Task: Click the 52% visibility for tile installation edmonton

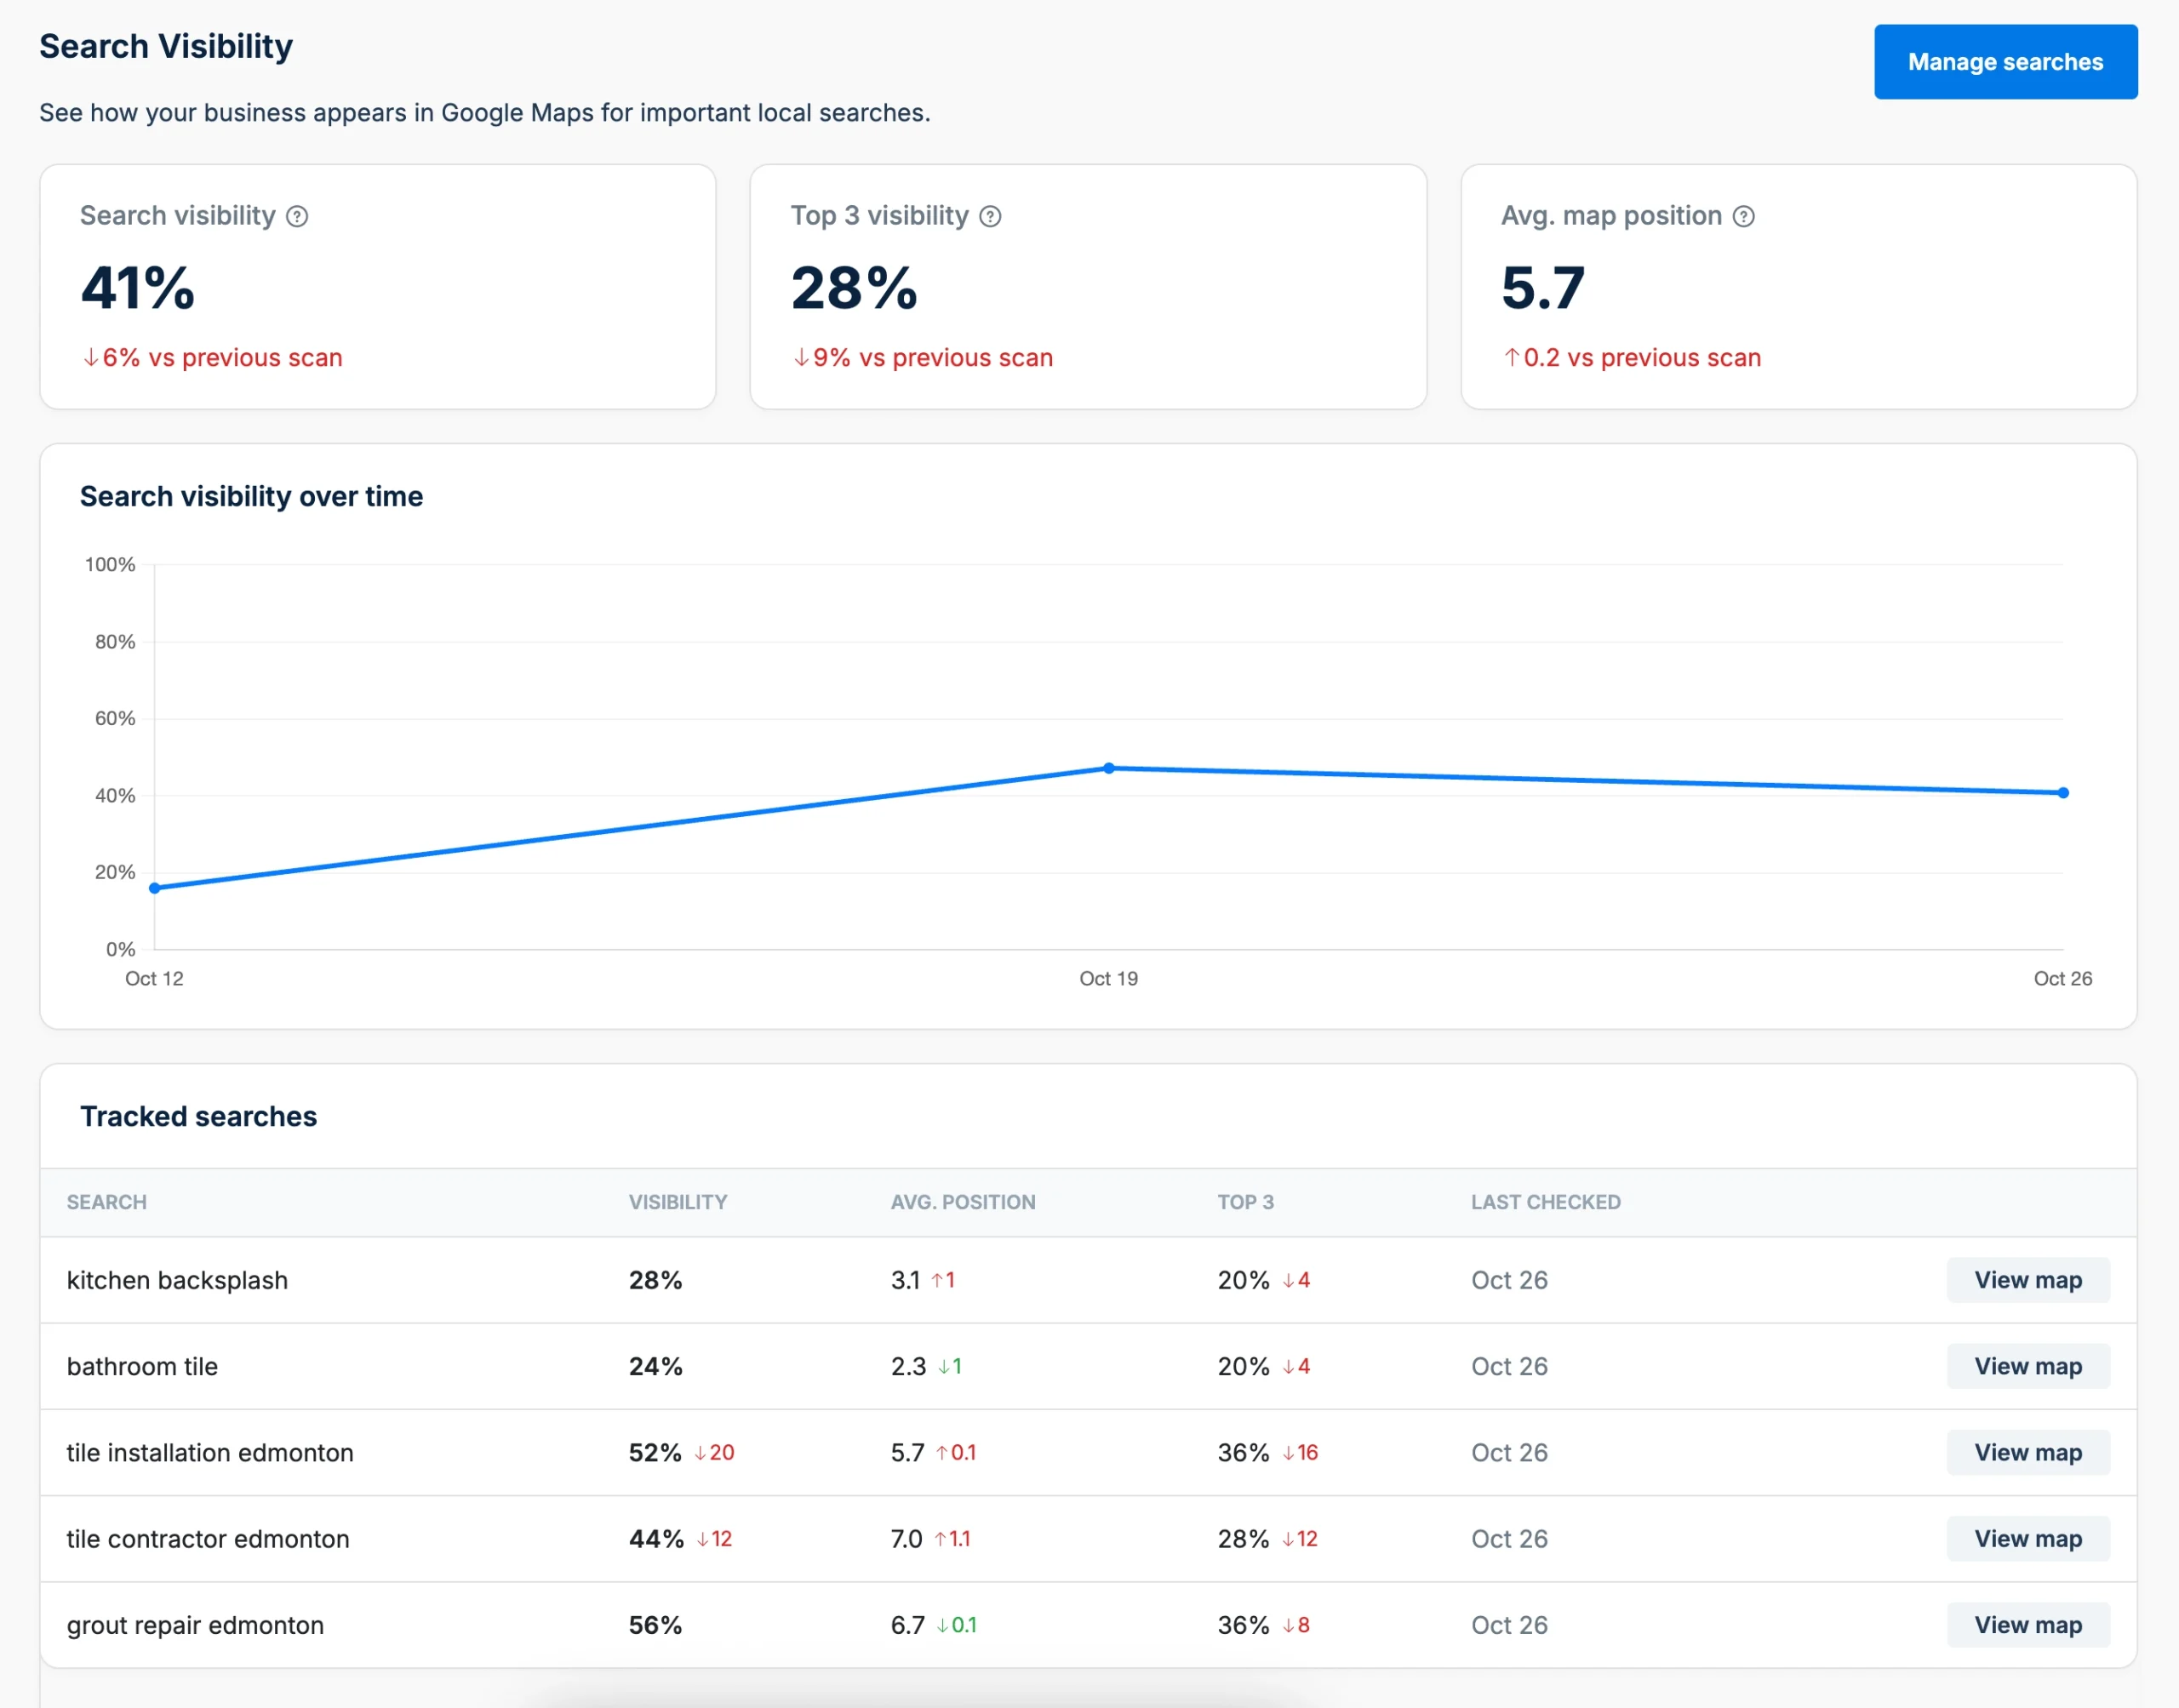Action: click(655, 1452)
